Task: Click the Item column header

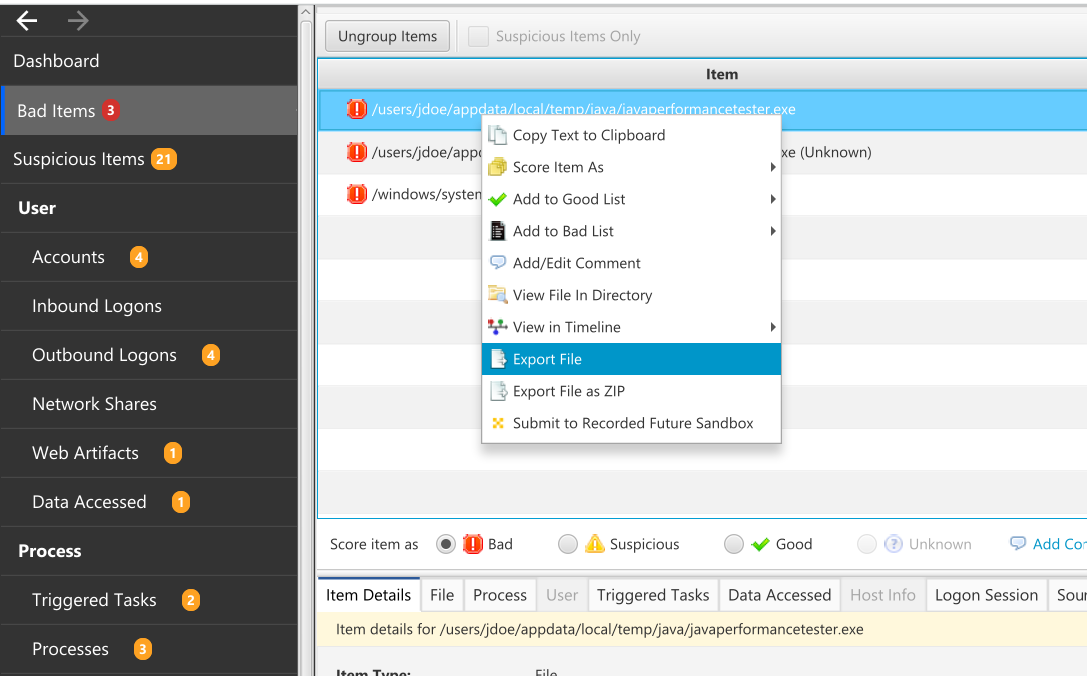Action: coord(721,74)
